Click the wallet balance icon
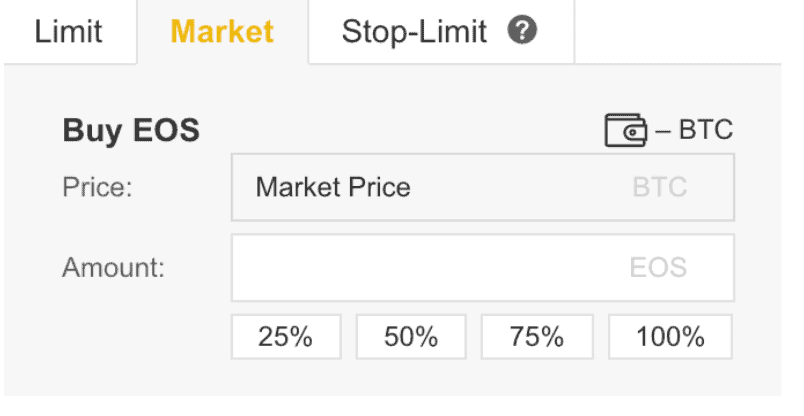This screenshot has width=804, height=416. (626, 130)
